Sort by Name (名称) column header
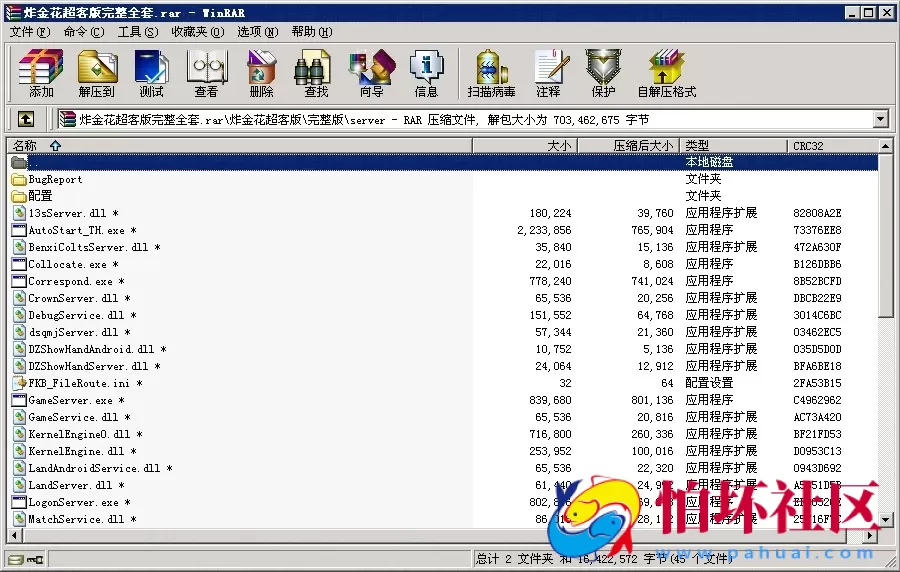900x572 pixels. coord(239,146)
